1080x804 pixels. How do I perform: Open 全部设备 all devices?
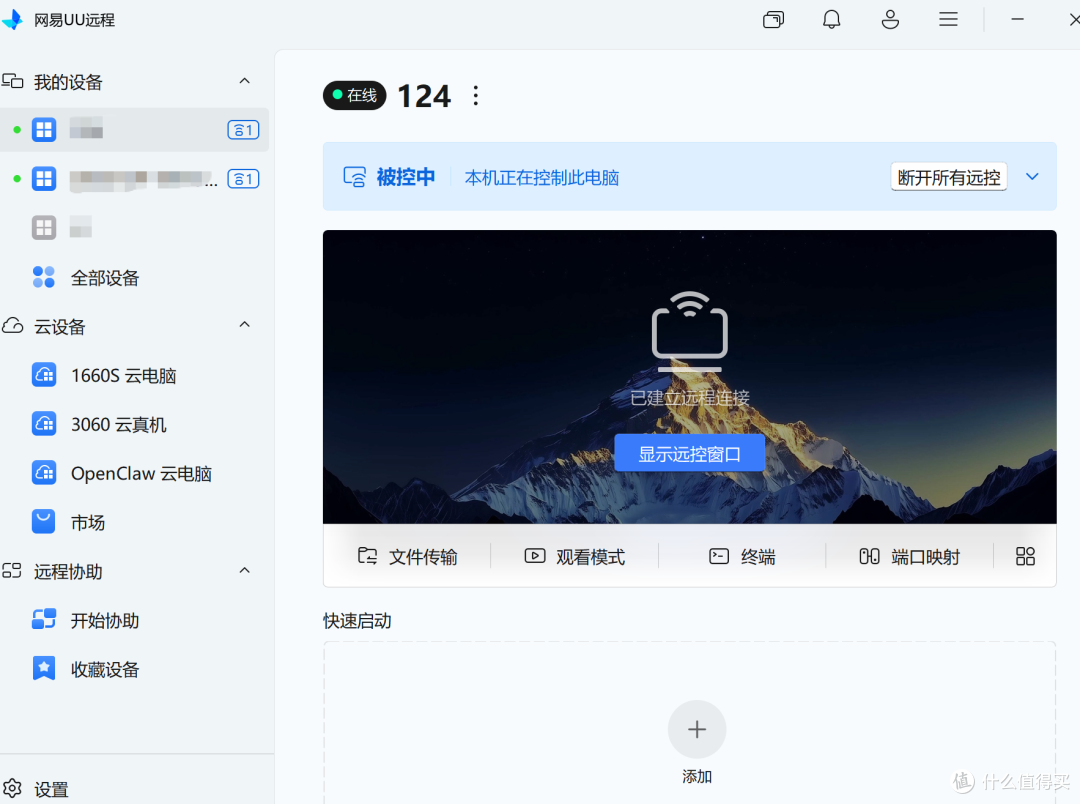134,278
